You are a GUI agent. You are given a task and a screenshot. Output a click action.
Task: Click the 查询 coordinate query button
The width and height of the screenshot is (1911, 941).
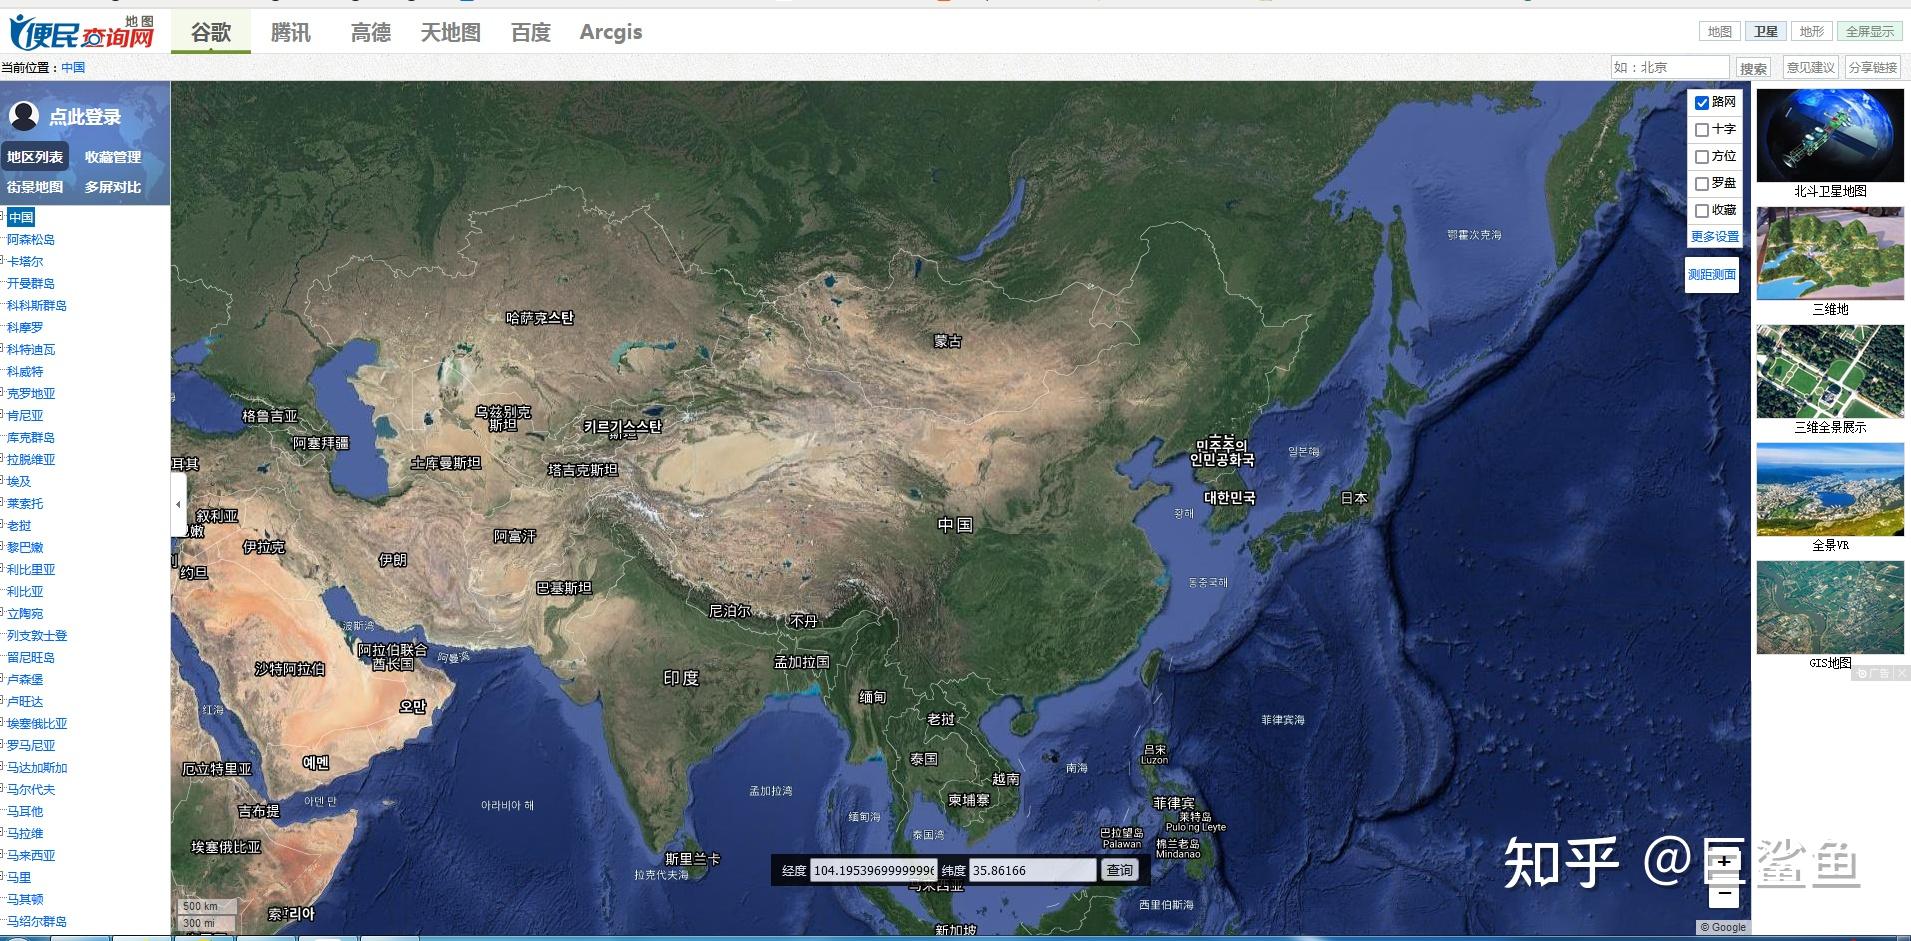click(1119, 870)
